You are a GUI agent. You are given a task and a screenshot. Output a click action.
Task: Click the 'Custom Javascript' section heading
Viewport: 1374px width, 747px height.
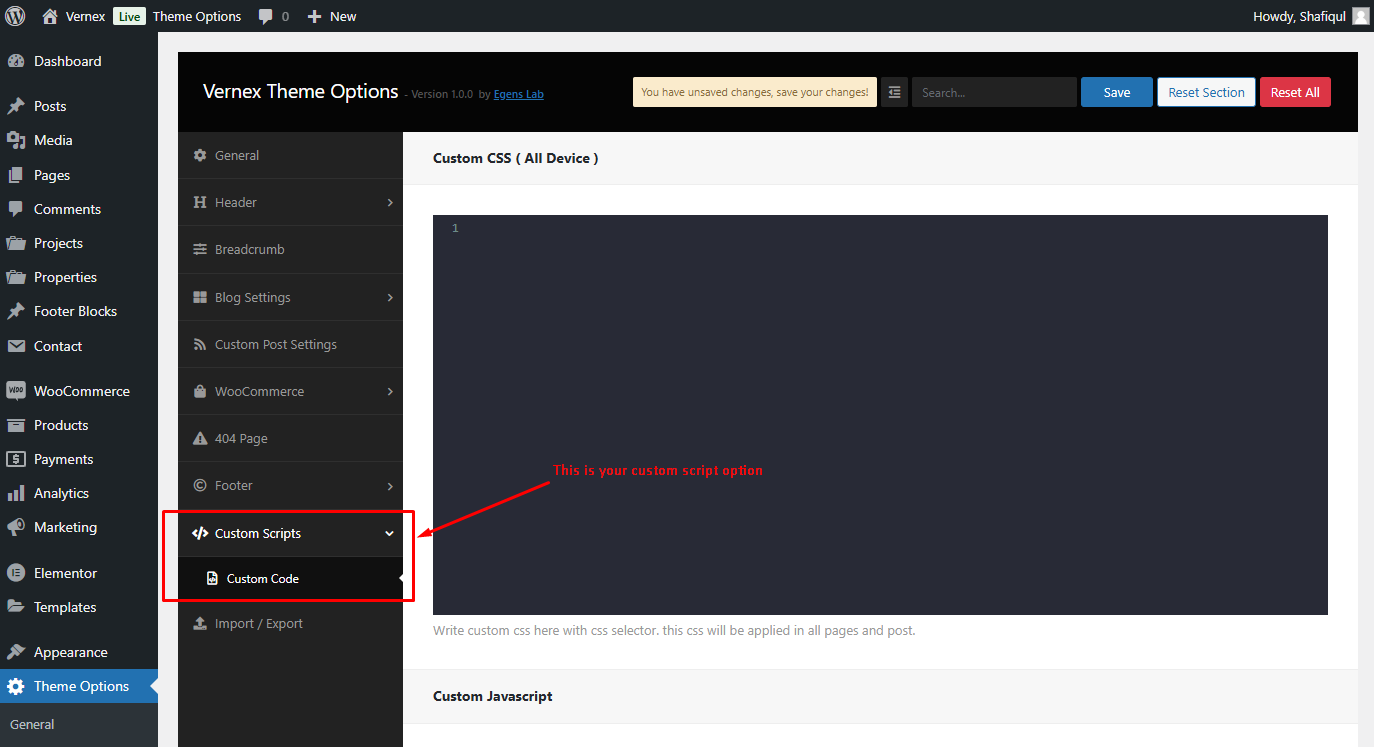coord(493,696)
